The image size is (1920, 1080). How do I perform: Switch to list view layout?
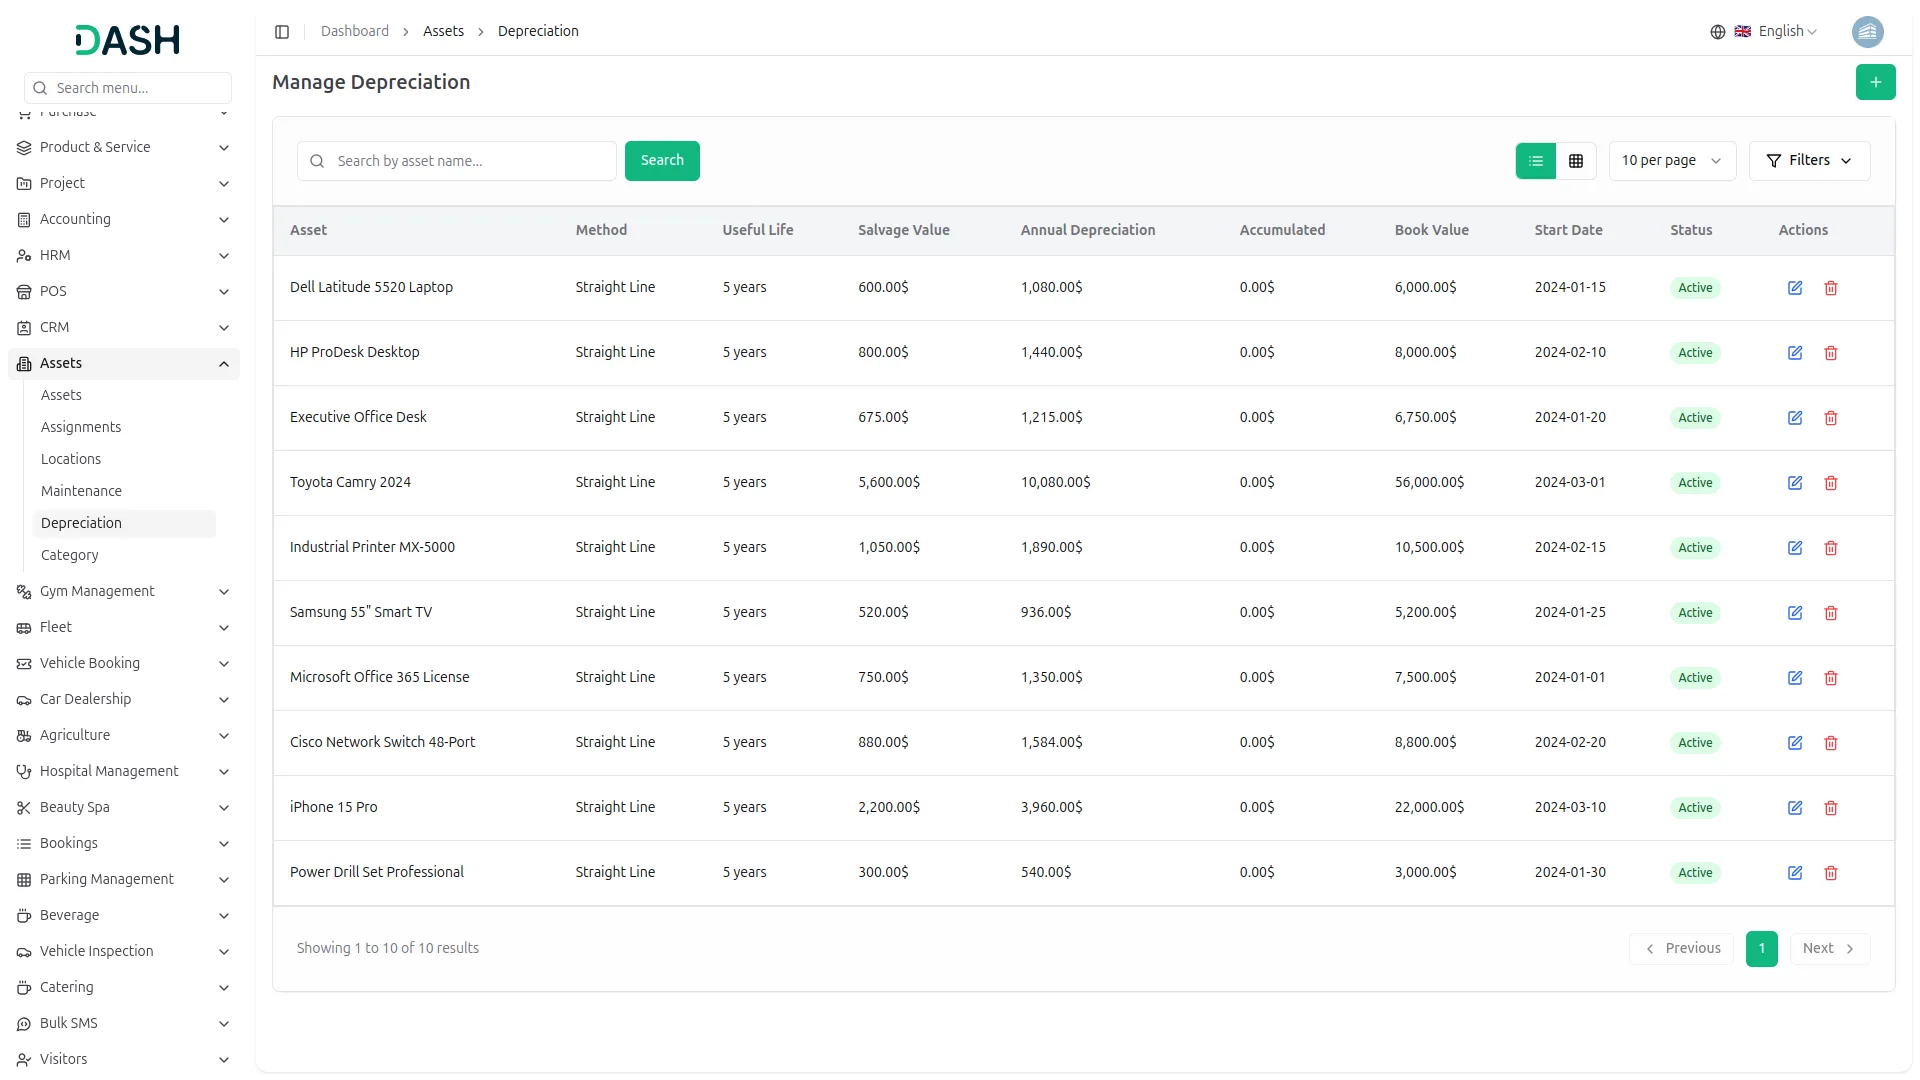tap(1536, 160)
